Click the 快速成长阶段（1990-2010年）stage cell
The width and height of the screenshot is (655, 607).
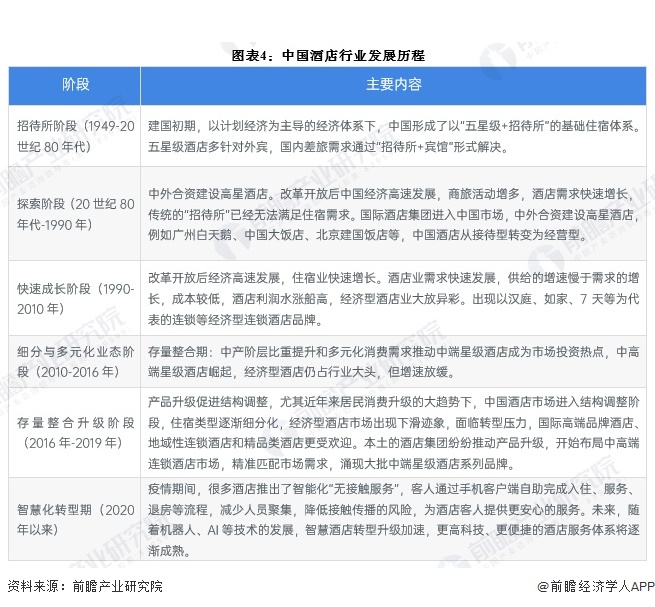point(75,298)
